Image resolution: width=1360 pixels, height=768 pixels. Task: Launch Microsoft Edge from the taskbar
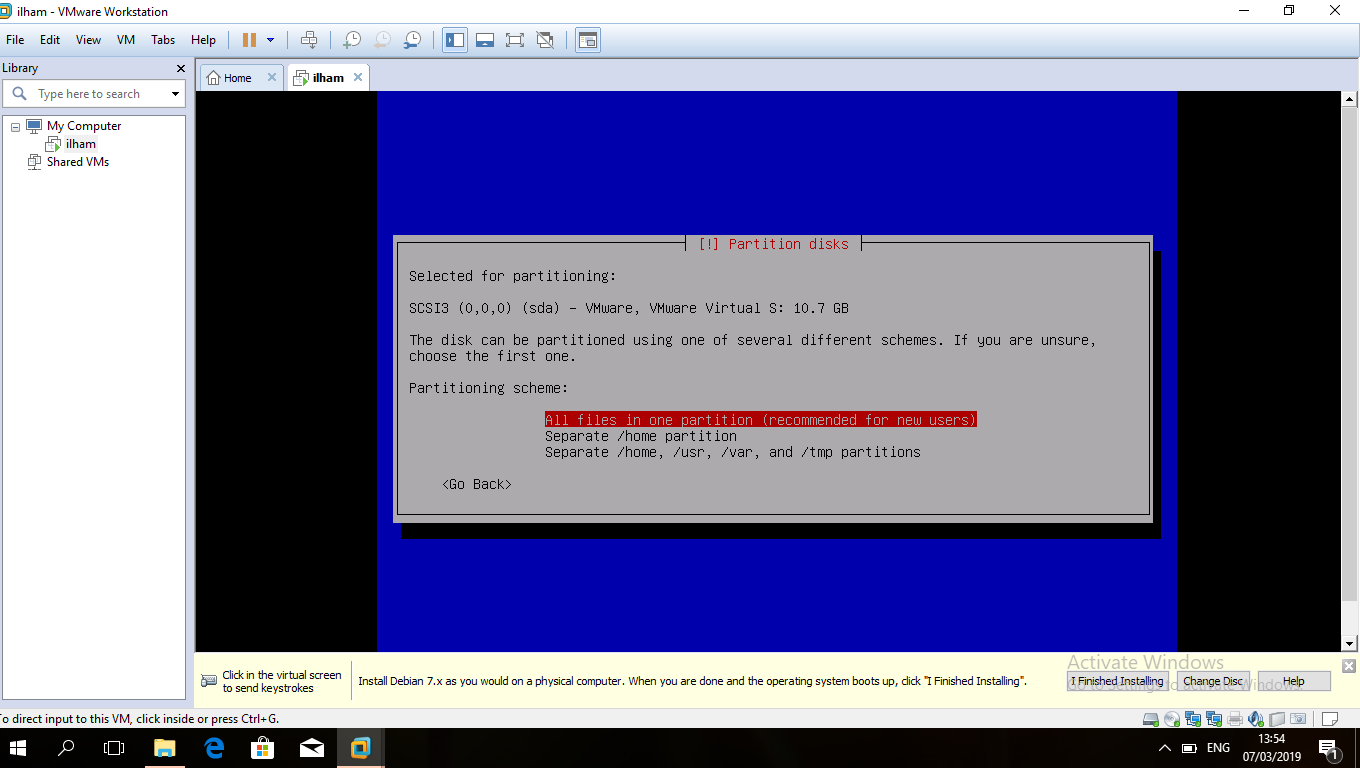213,748
